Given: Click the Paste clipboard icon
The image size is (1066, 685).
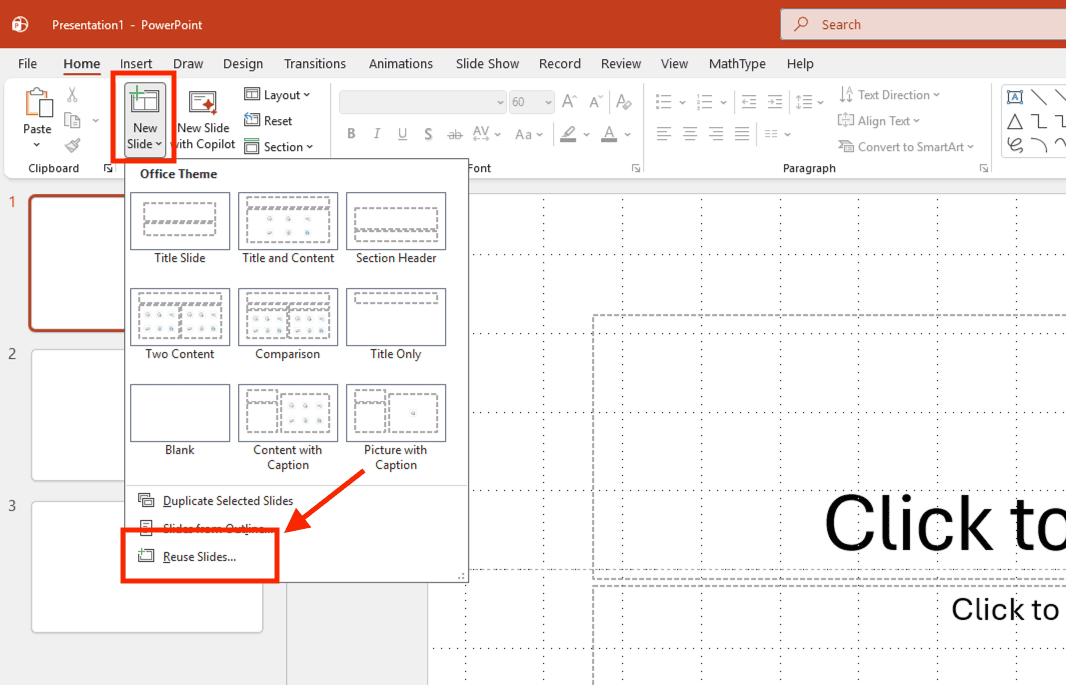Looking at the screenshot, I should pos(38,103).
